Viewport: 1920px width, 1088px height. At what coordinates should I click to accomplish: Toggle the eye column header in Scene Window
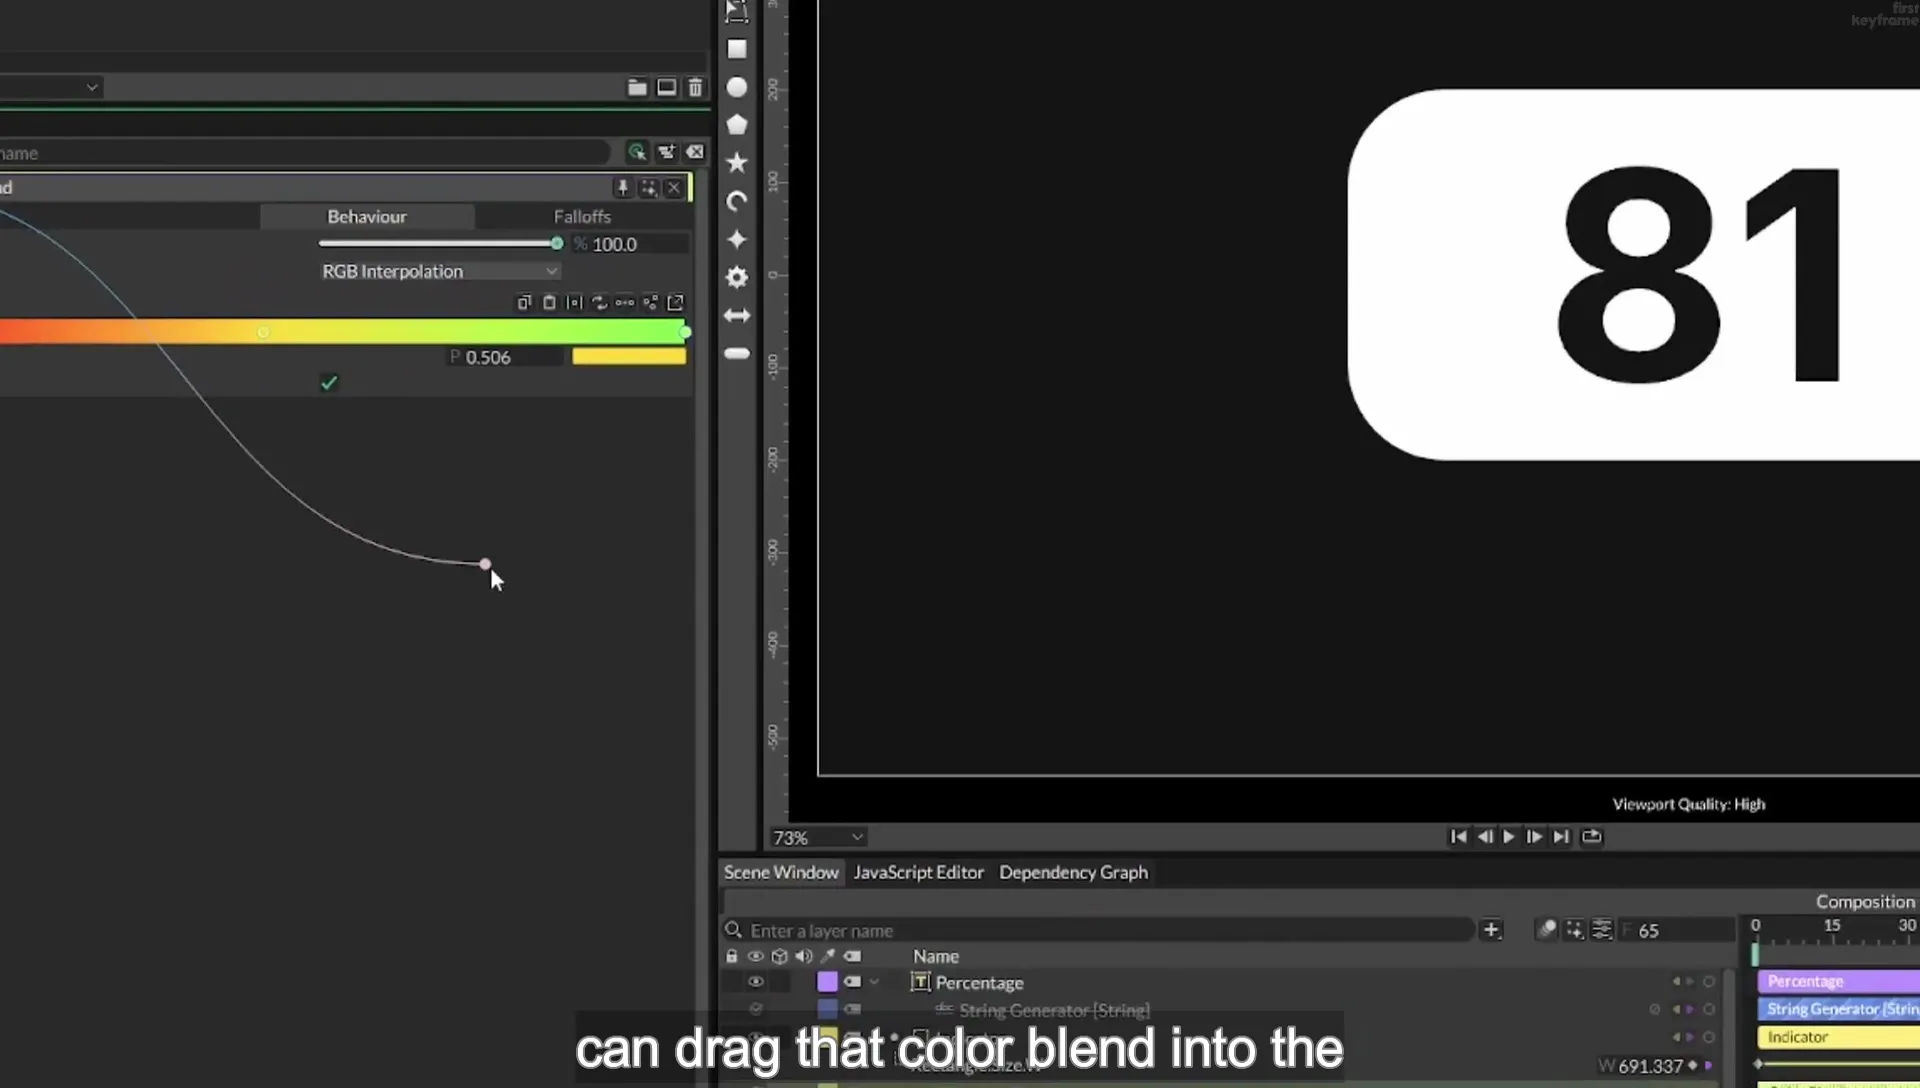(756, 956)
